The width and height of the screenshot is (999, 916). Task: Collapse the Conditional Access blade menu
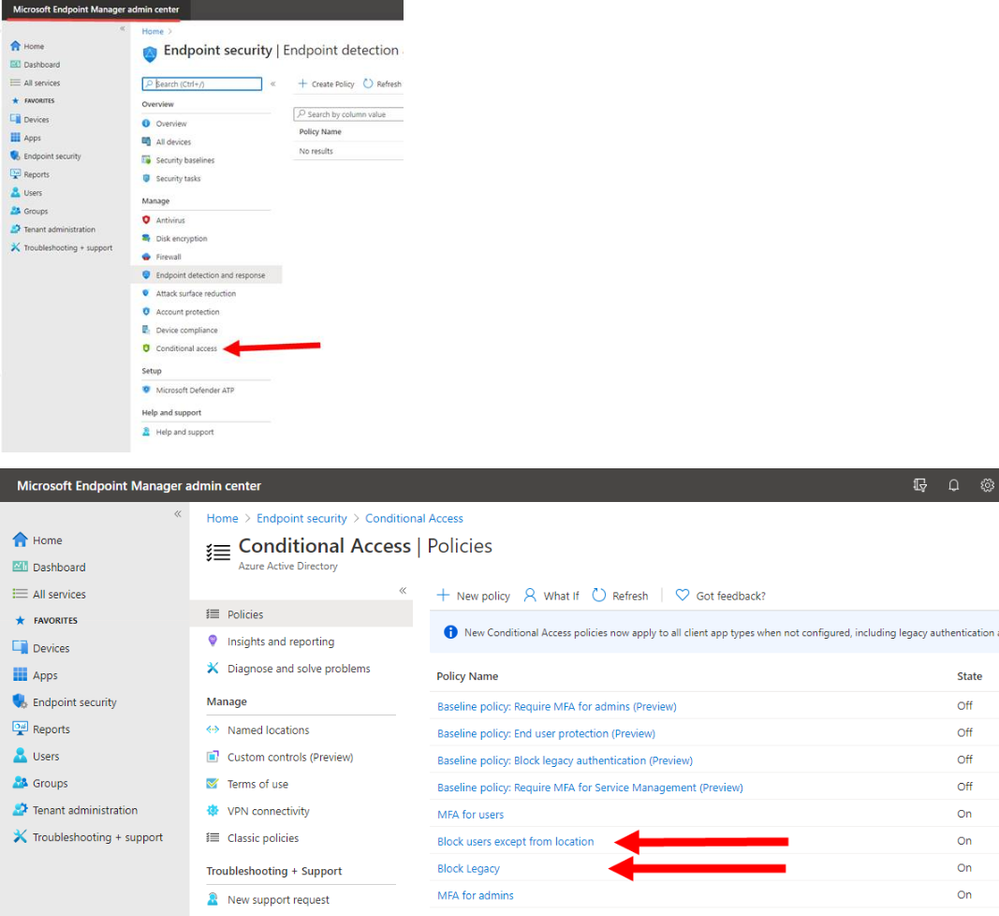pyautogui.click(x=403, y=590)
